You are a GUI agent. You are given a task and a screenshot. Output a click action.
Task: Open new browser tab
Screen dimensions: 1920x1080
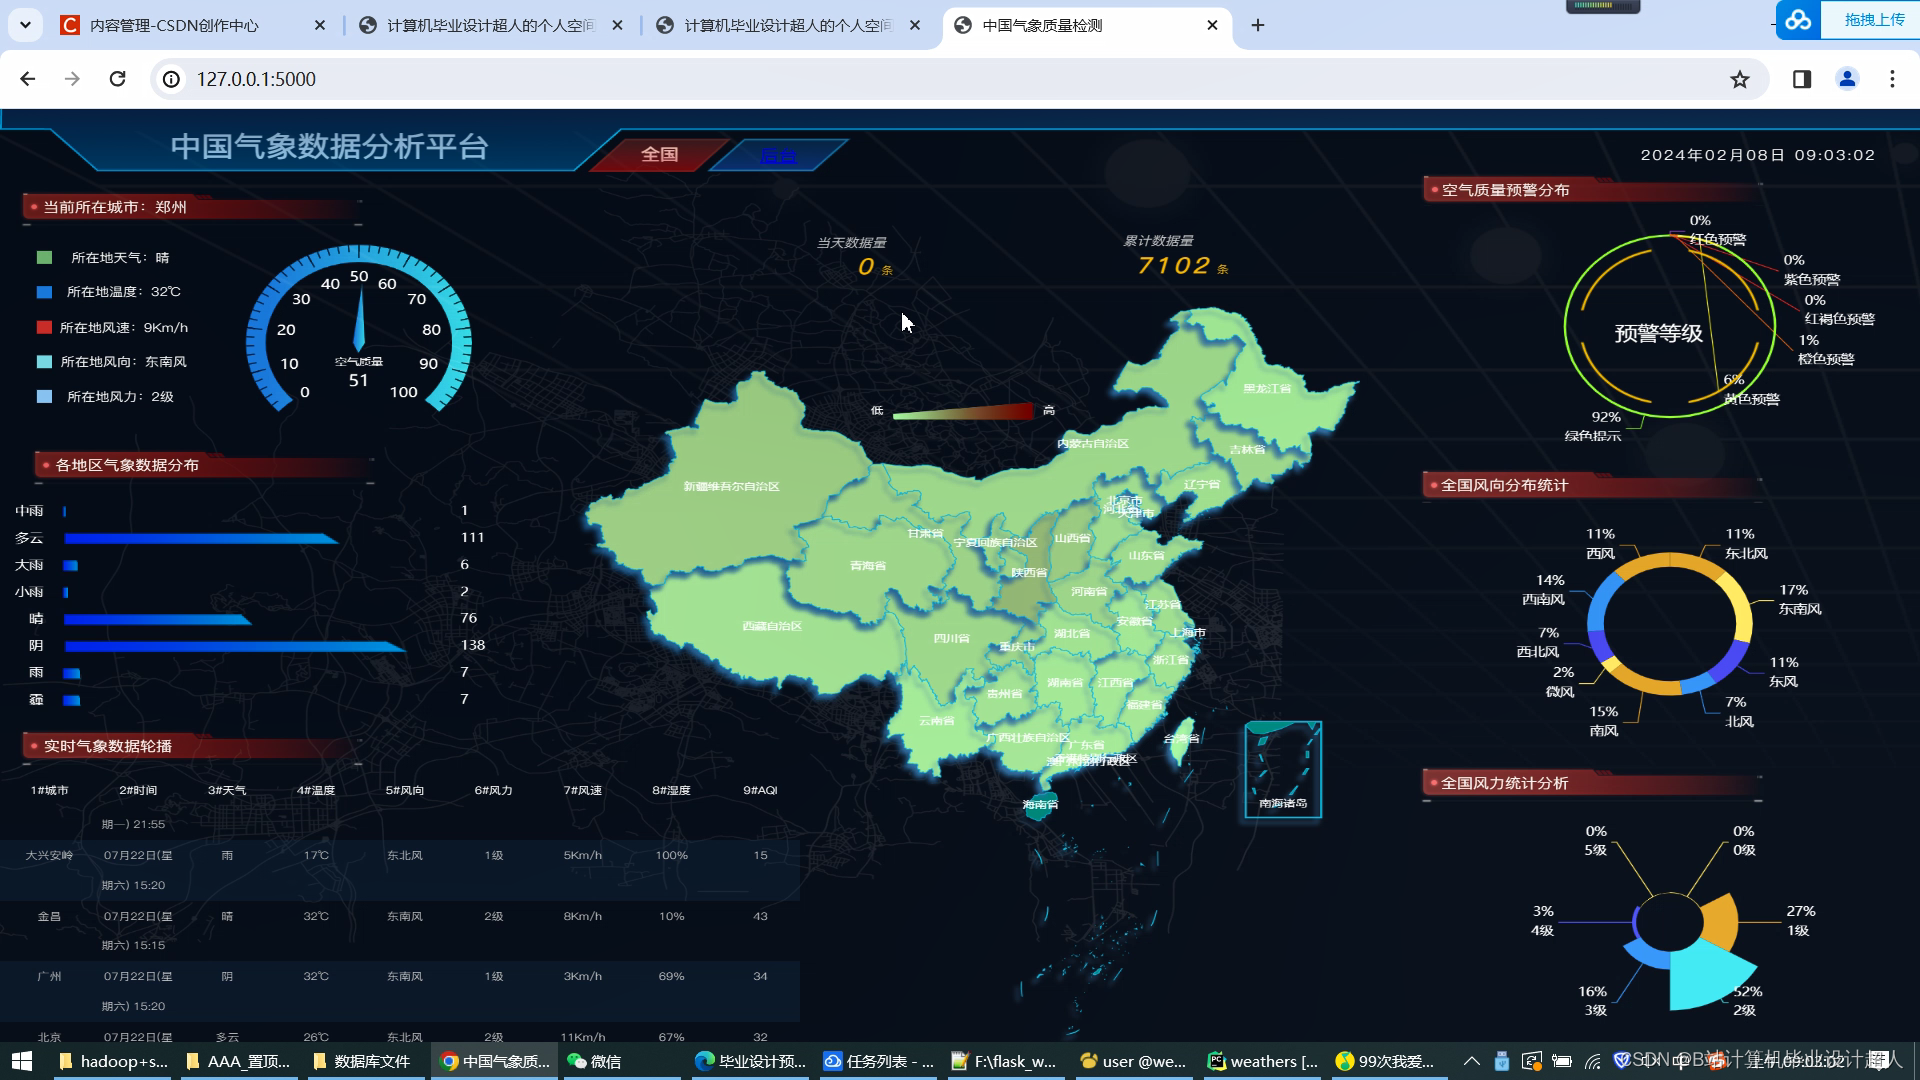coord(1258,25)
